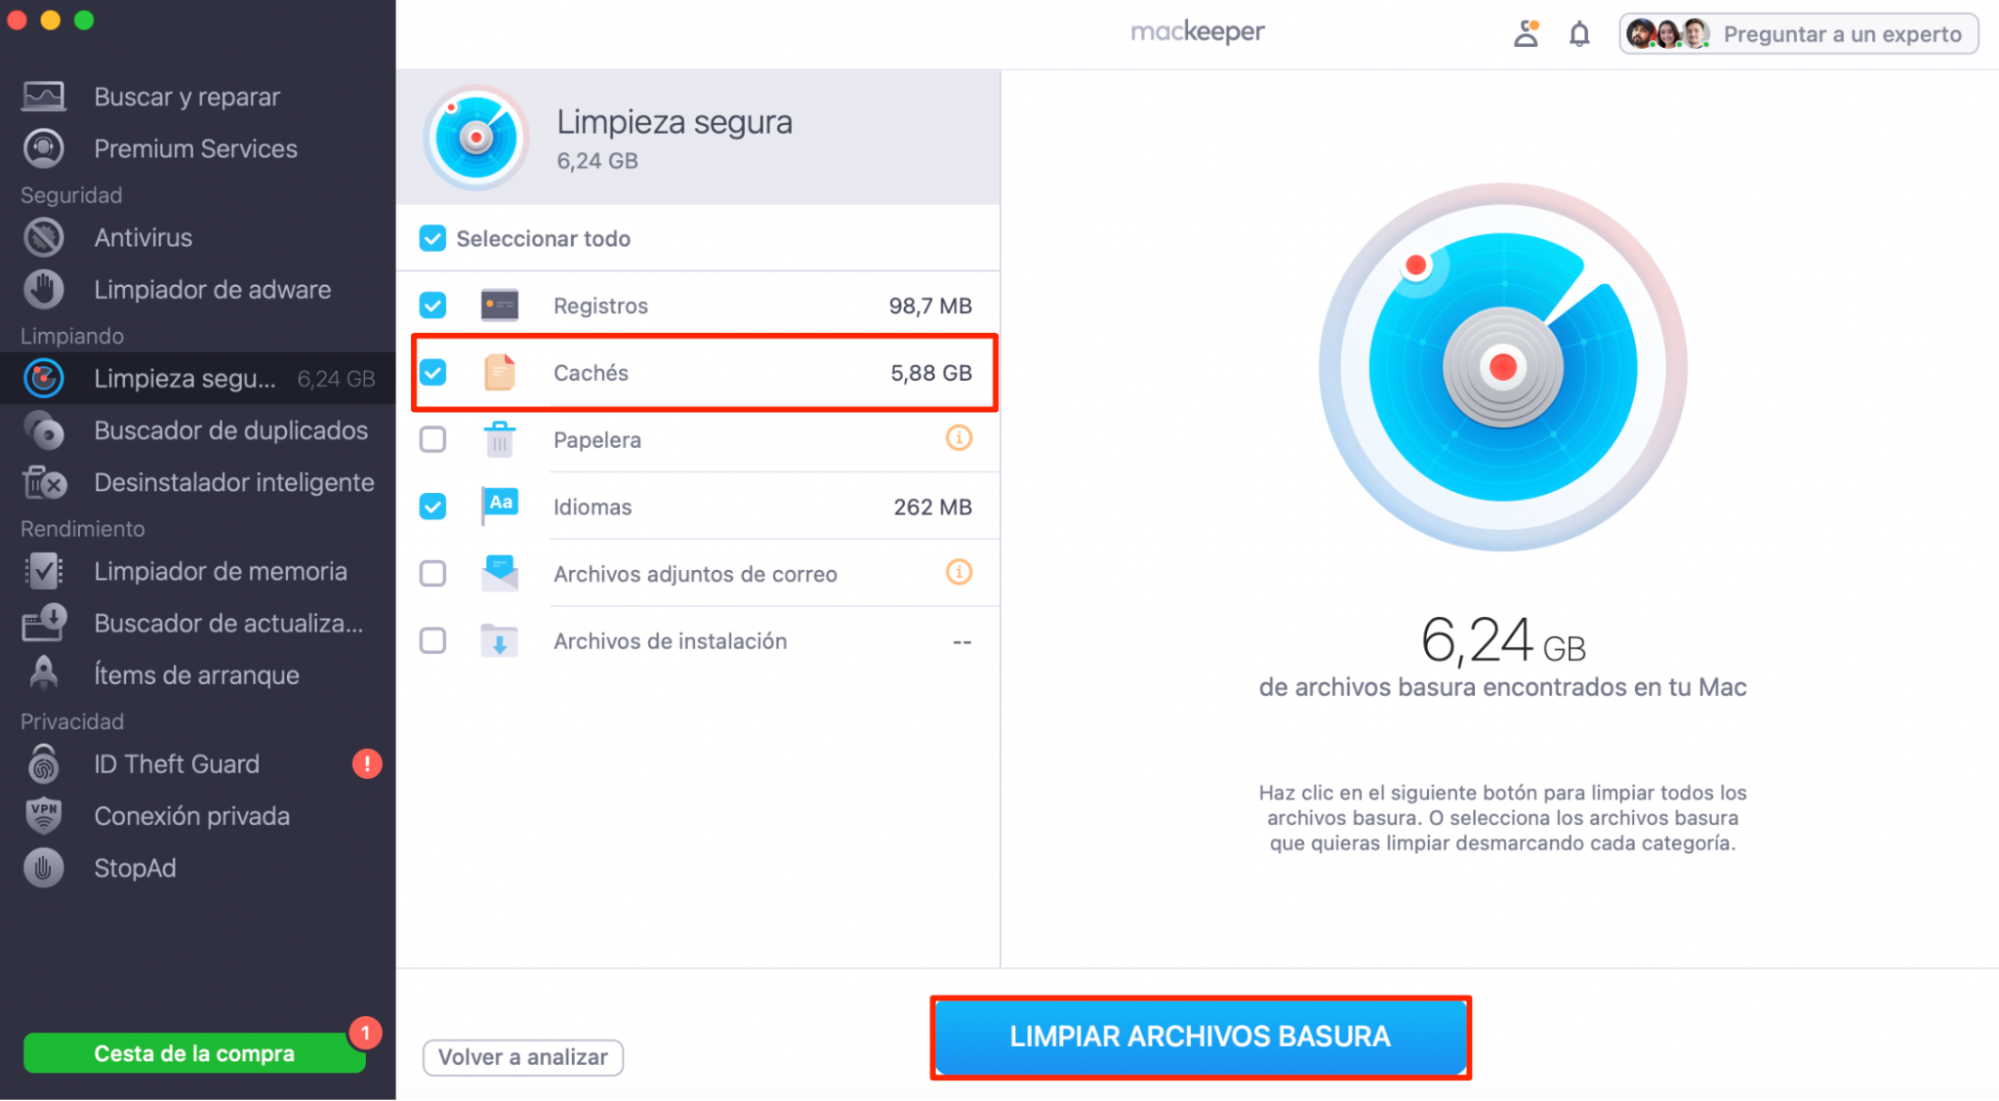Click the Cesta de la compra notification badge
This screenshot has width=1999, height=1101.
tap(365, 1032)
